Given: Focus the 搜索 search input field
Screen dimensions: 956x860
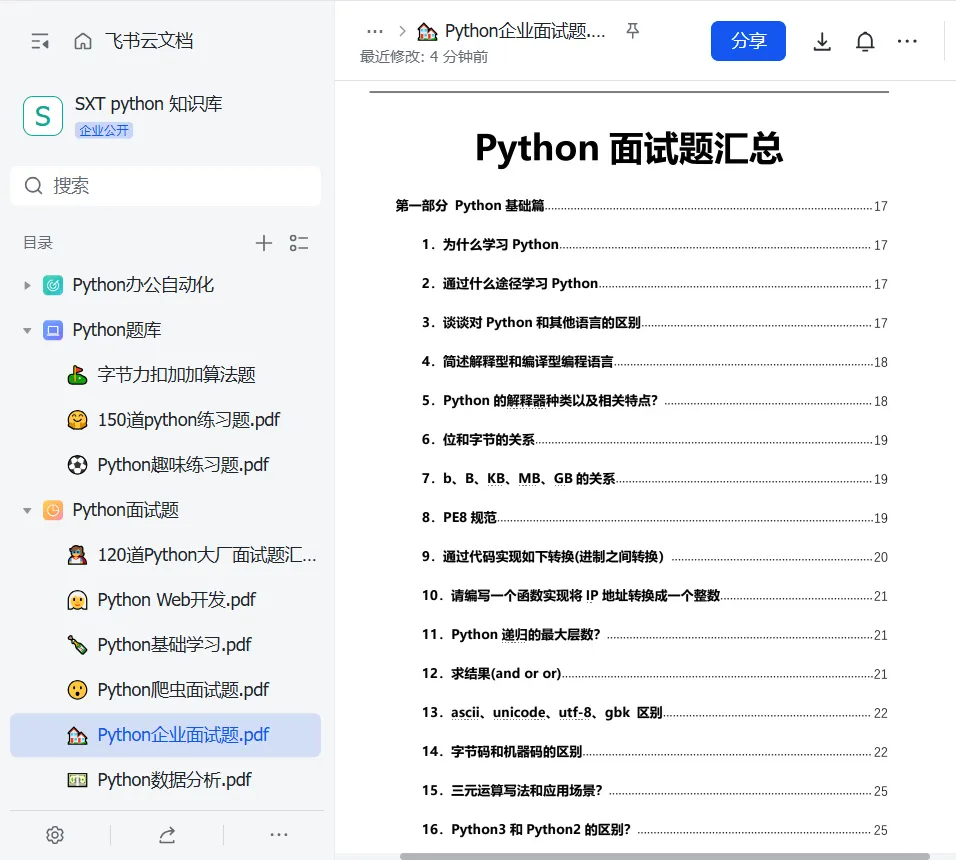Looking at the screenshot, I should point(165,186).
